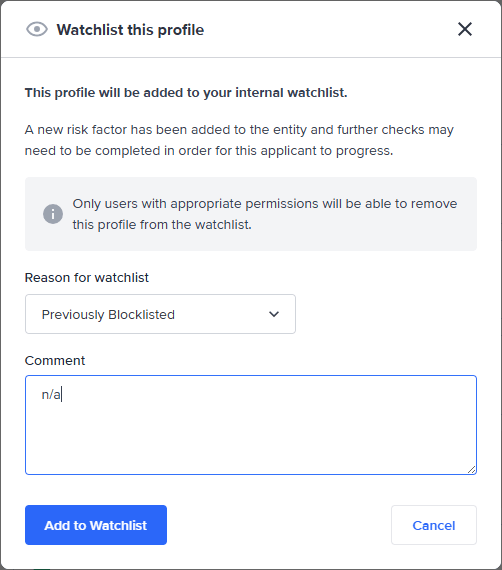Click the "Watchlist this profile" heading
The height and width of the screenshot is (570, 502).
point(130,30)
